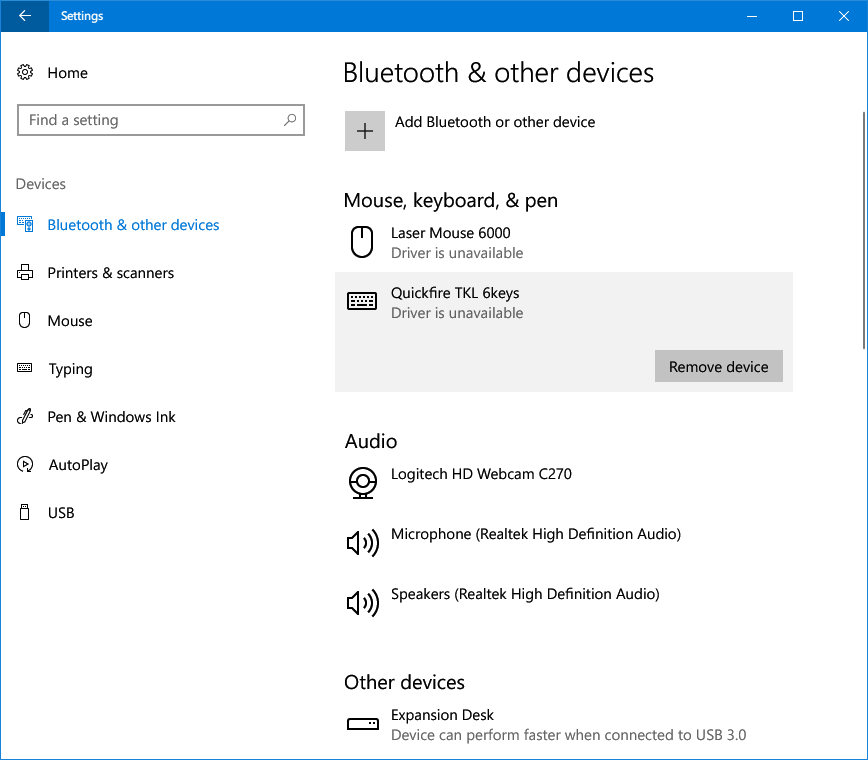Click 'Driver is unavailable' under Laser Mouse
Image resolution: width=868 pixels, height=760 pixels.
tap(457, 253)
